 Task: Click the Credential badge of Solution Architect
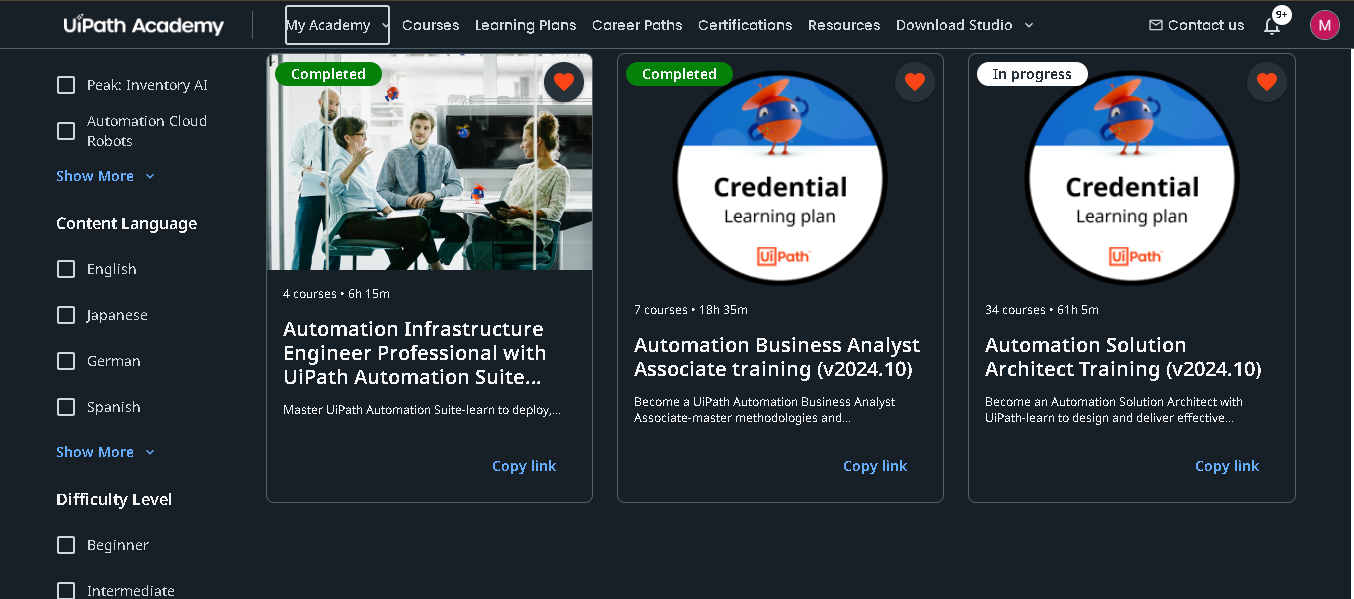pos(1131,178)
